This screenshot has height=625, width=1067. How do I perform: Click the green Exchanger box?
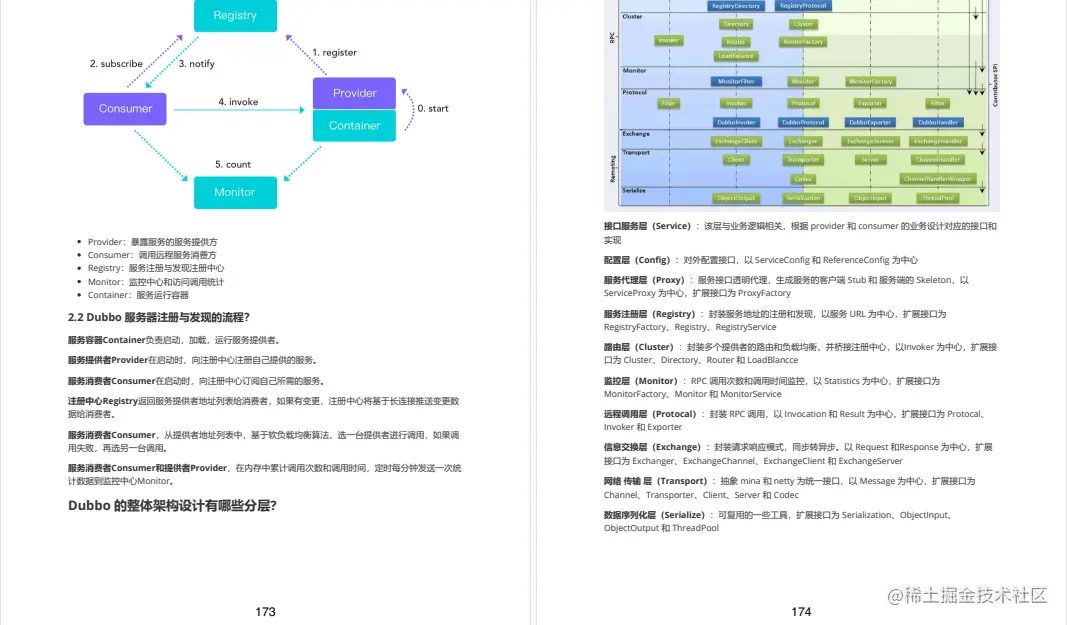pyautogui.click(x=803, y=141)
